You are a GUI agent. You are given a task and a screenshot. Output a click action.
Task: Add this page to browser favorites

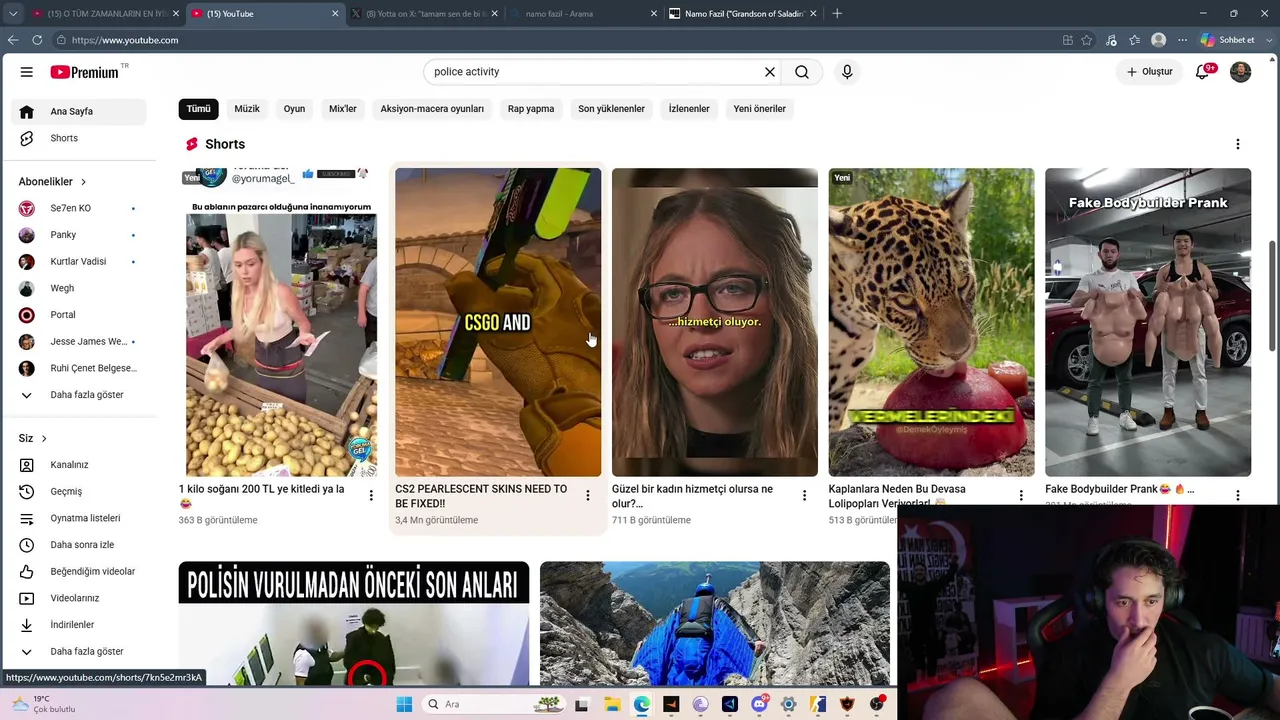(1087, 40)
